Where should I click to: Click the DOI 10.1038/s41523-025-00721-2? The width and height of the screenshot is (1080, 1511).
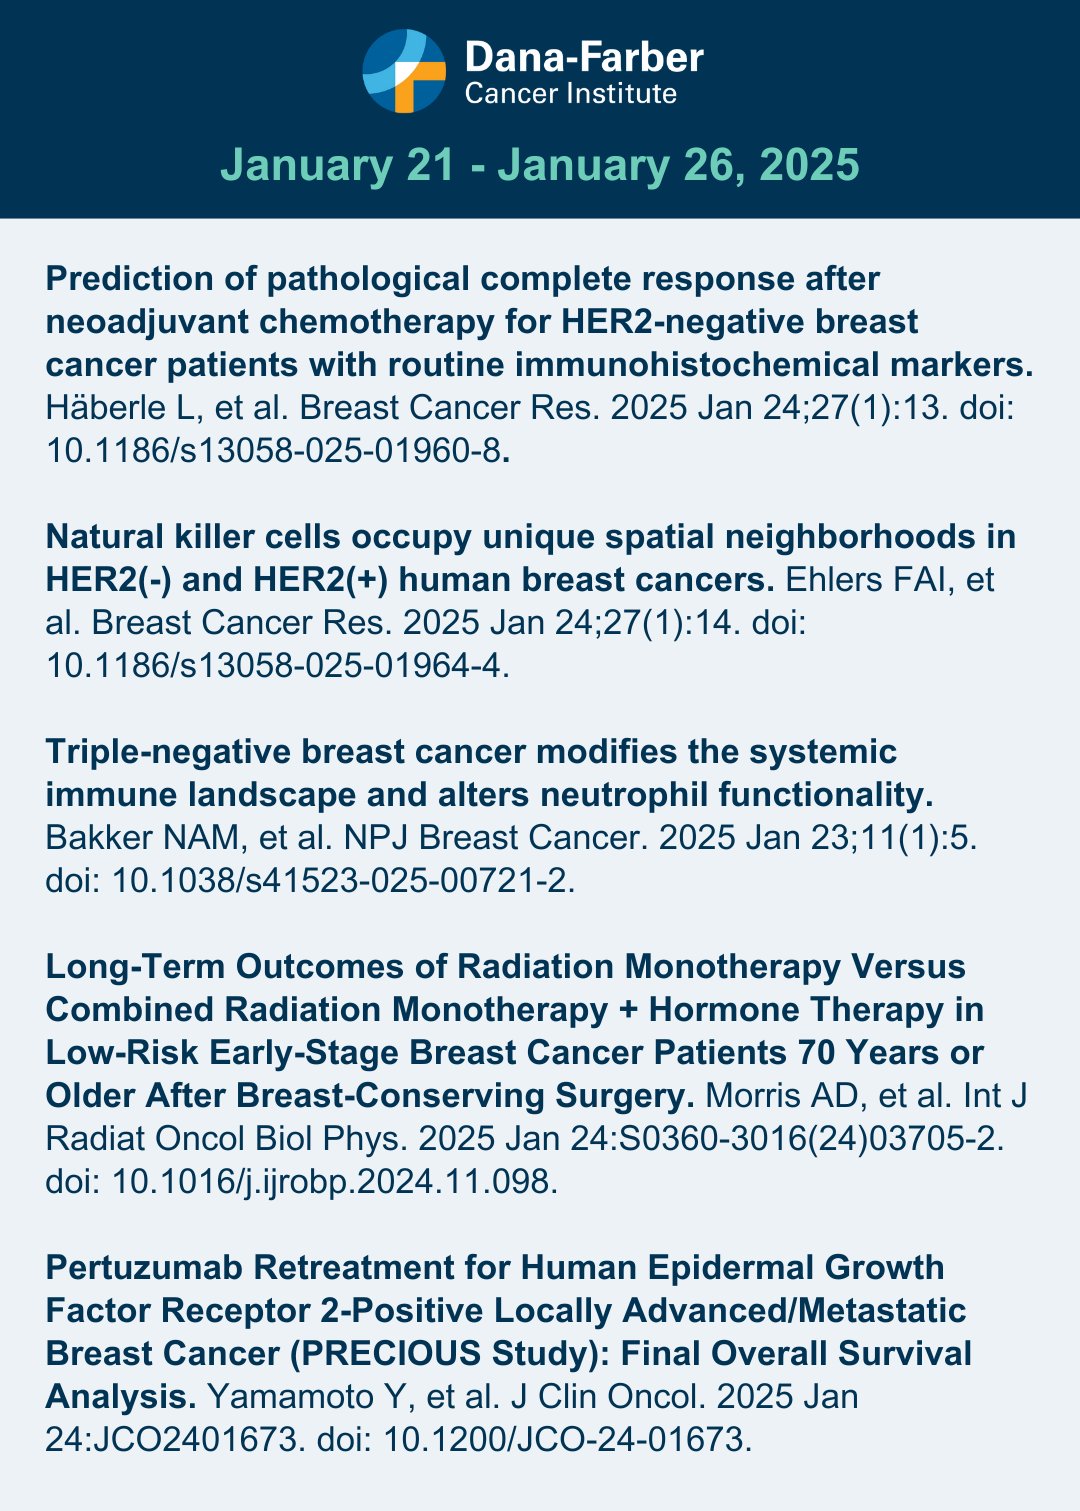pyautogui.click(x=343, y=880)
